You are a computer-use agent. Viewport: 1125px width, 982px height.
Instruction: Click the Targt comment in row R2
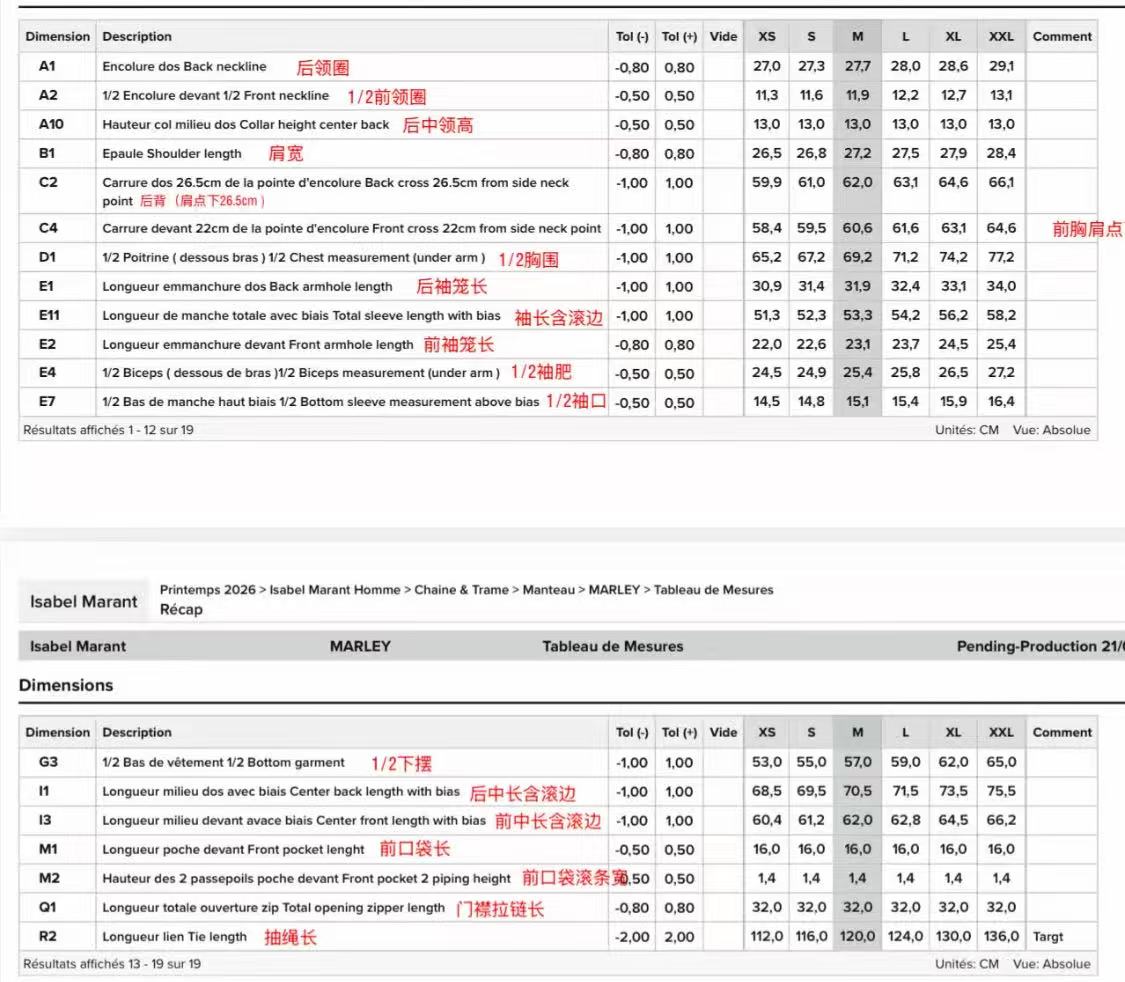[x=1049, y=937]
